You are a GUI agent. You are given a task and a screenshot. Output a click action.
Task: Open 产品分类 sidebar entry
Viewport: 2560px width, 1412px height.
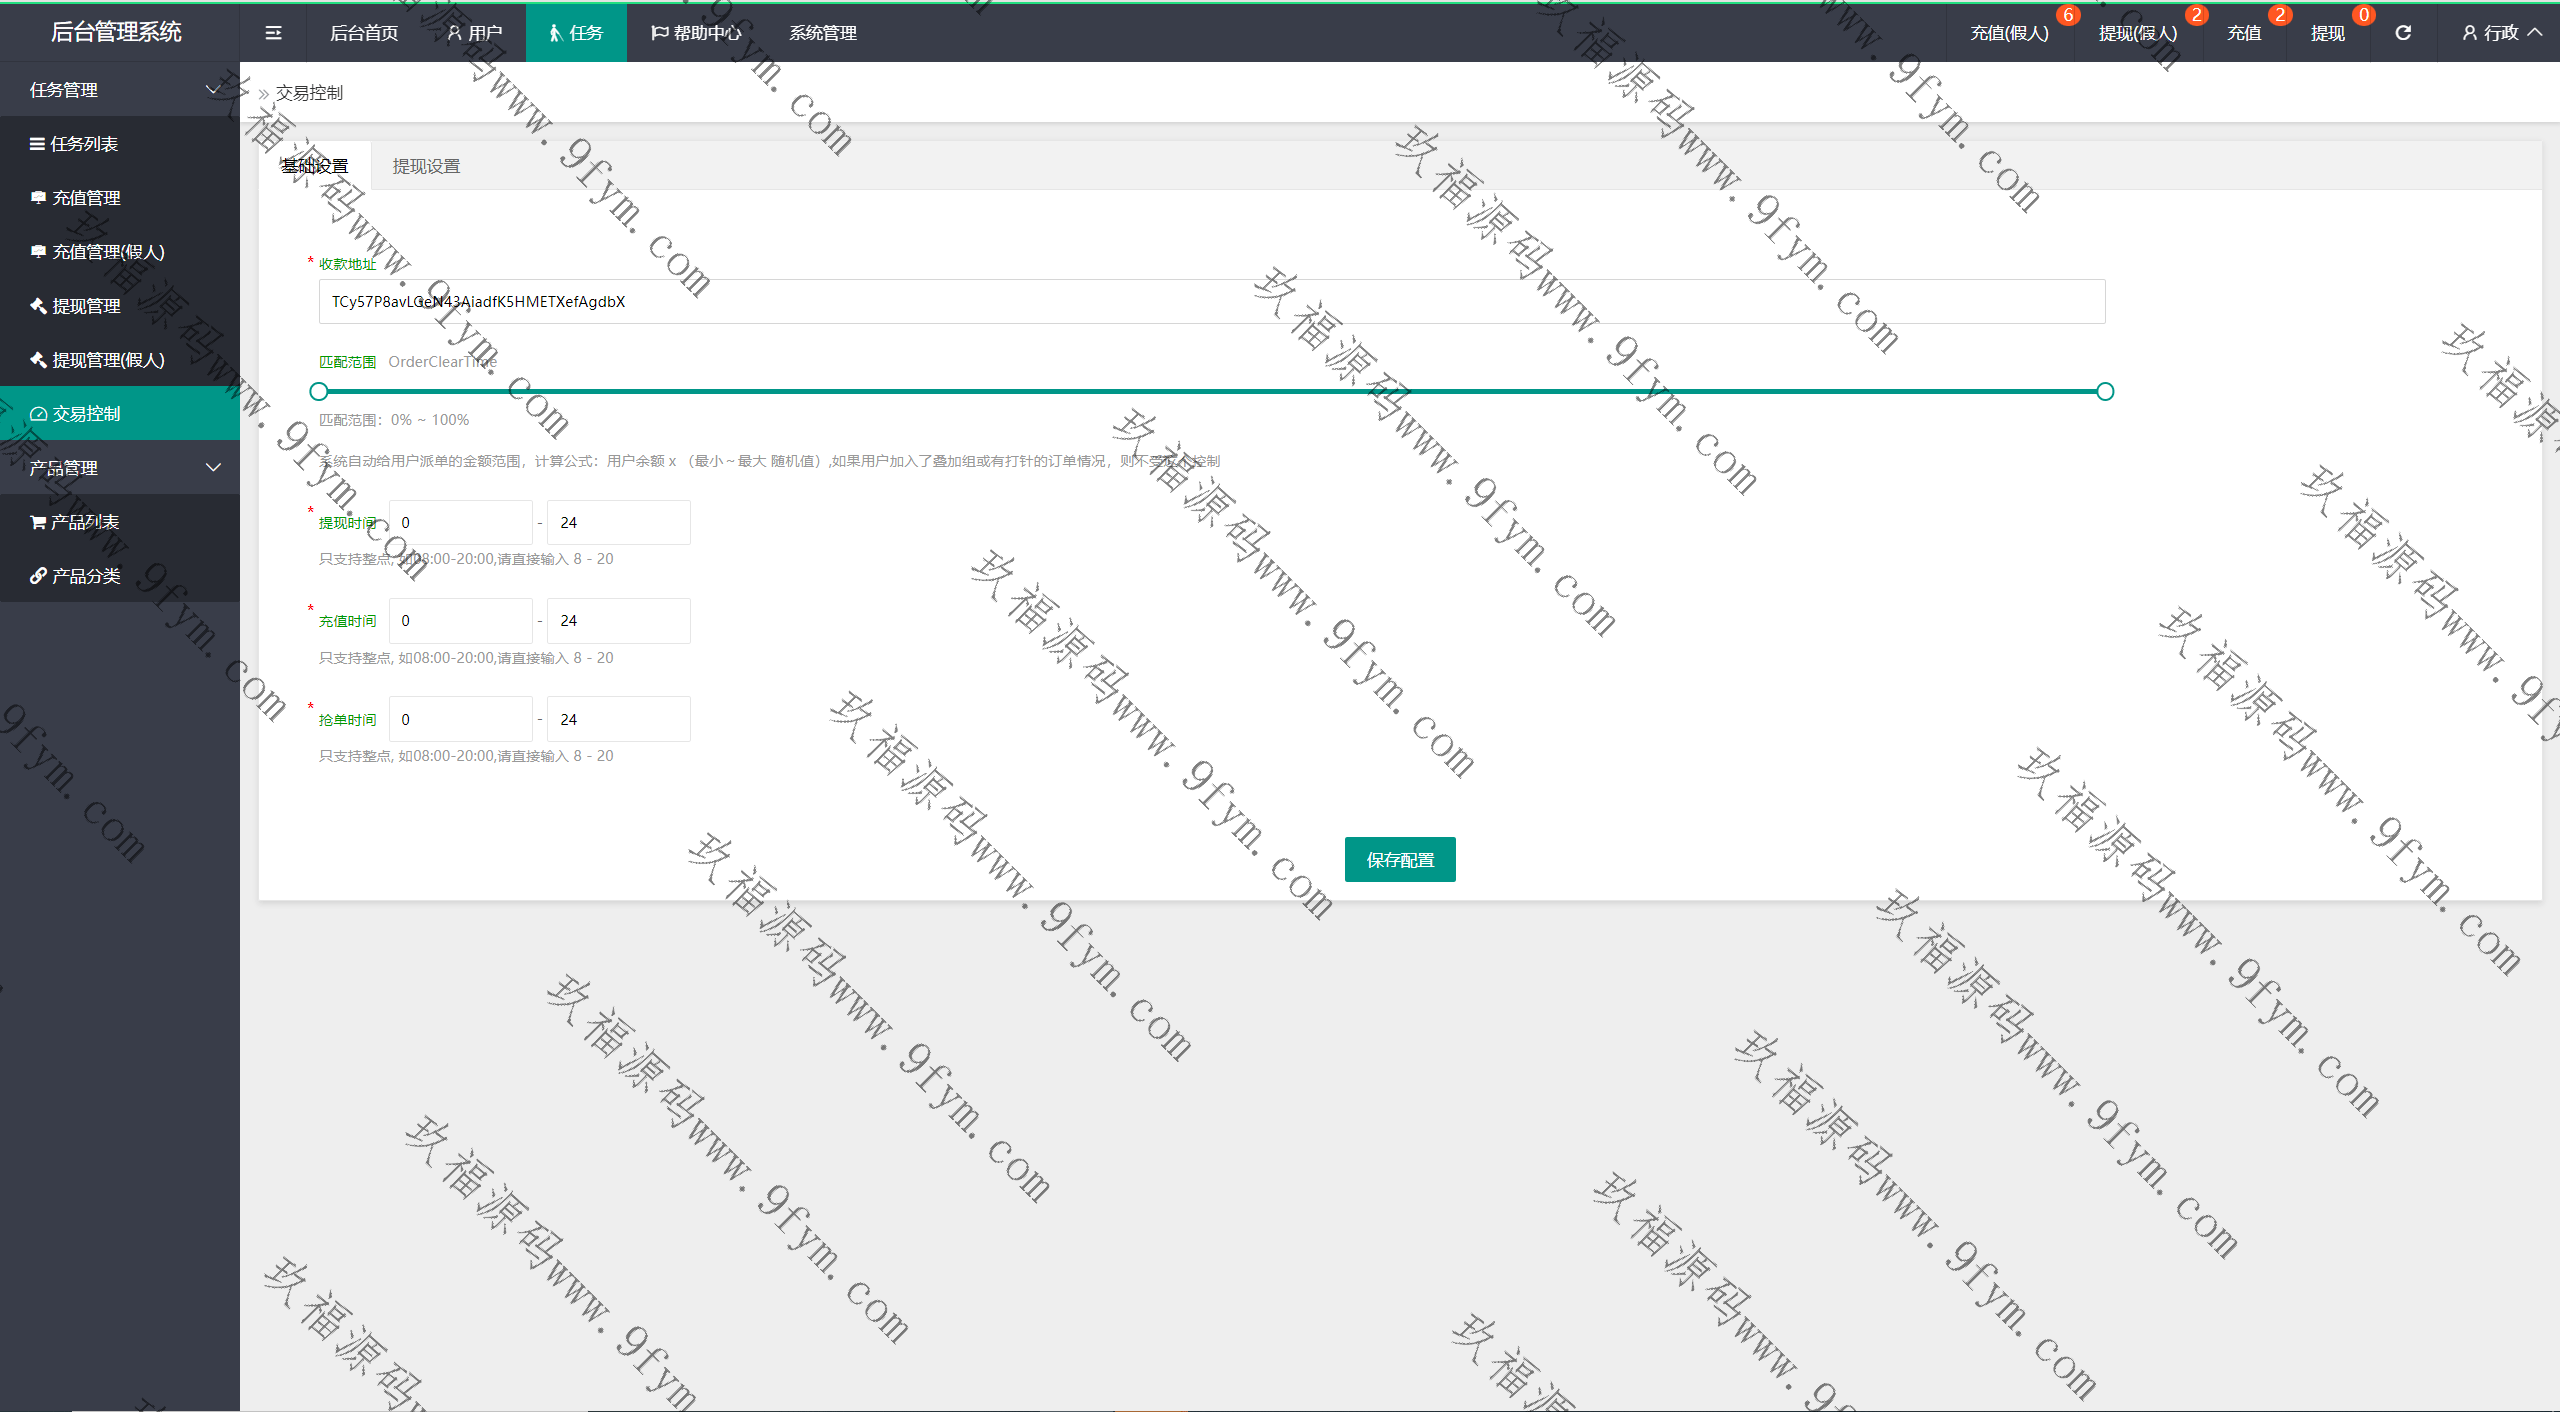[x=86, y=576]
